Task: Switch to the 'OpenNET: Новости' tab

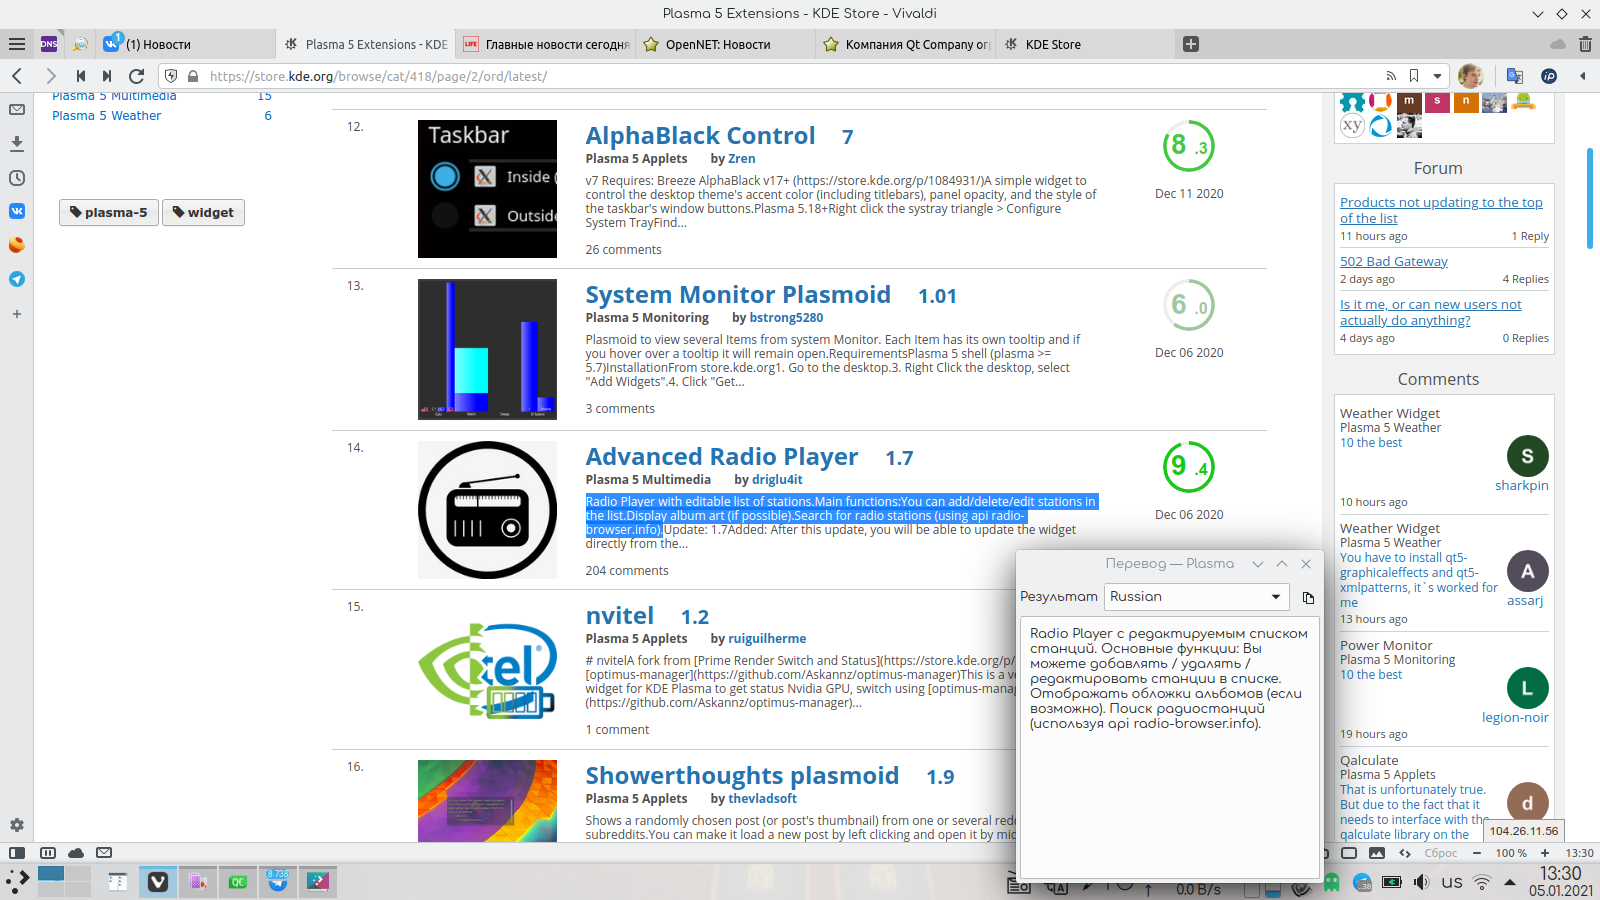Action: [724, 44]
